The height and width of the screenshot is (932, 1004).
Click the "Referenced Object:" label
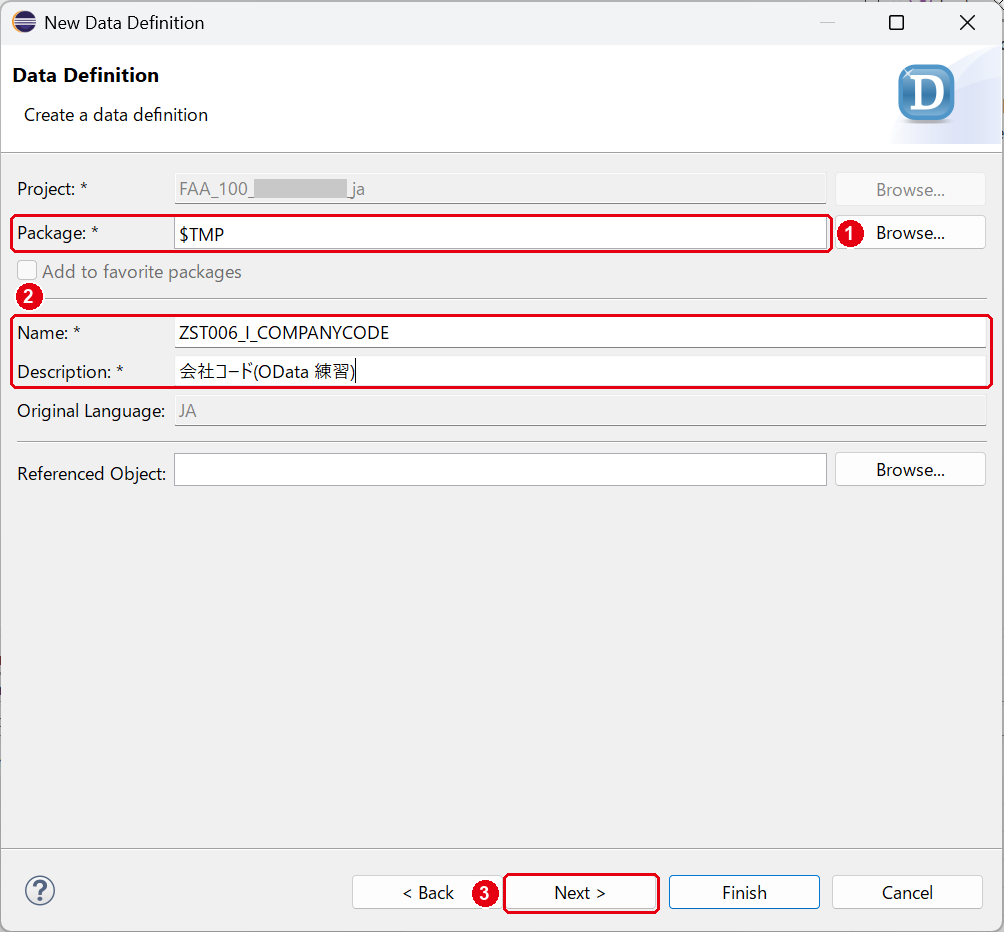92,474
